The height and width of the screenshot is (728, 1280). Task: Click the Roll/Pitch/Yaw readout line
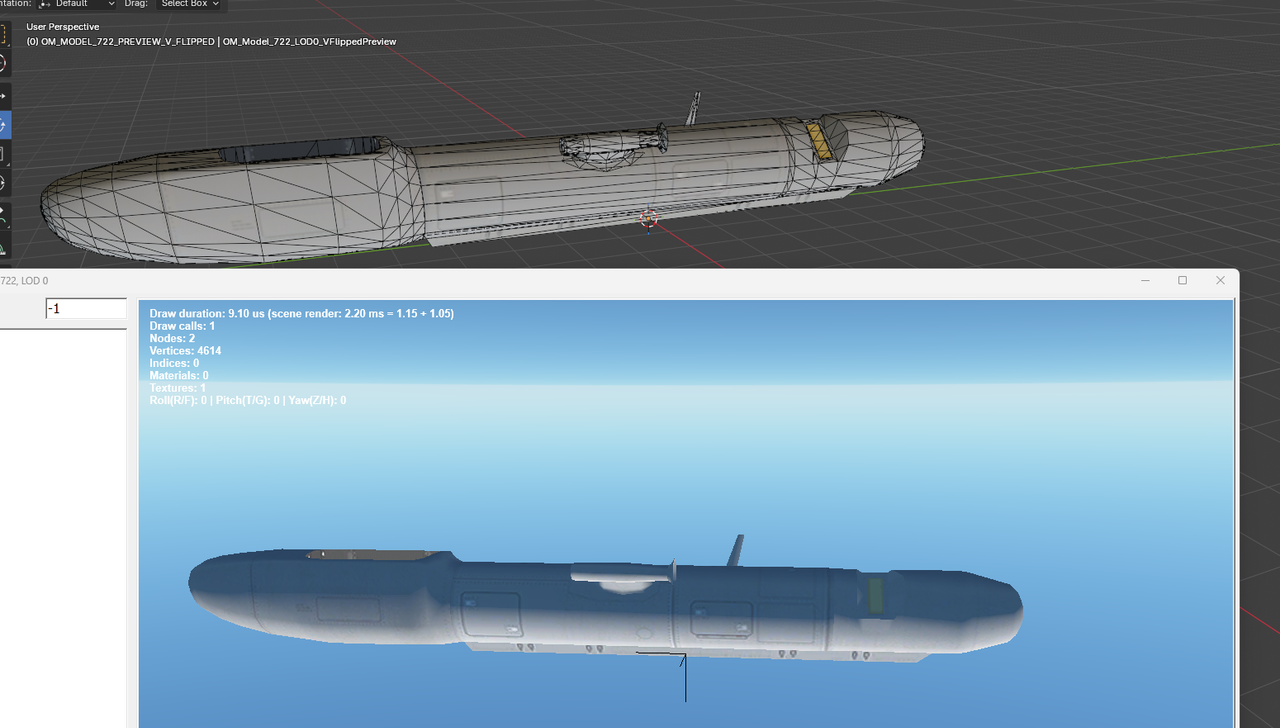pos(248,400)
